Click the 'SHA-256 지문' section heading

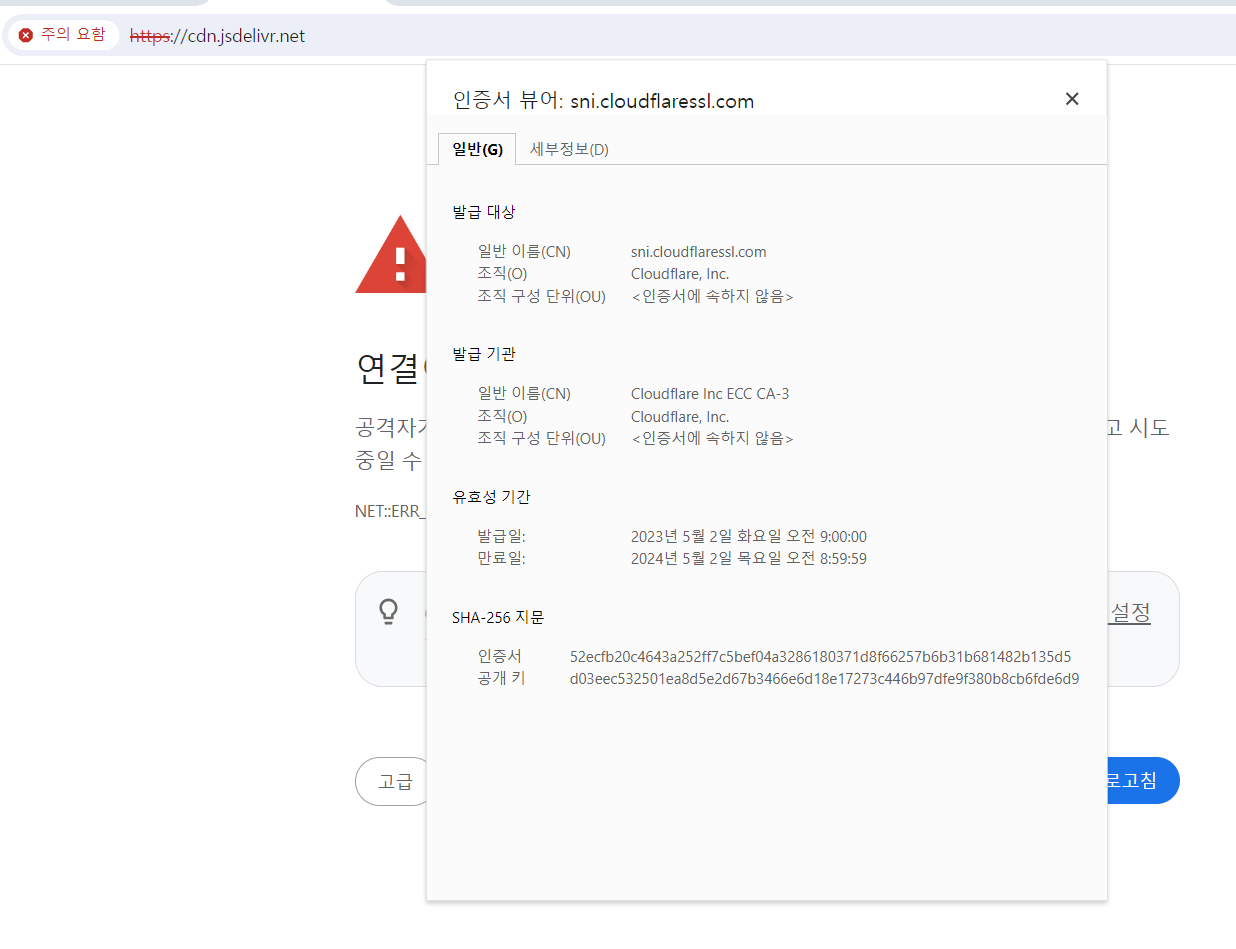tap(498, 617)
